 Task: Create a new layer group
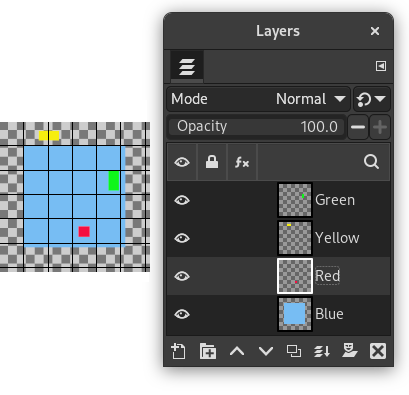pyautogui.click(x=208, y=351)
